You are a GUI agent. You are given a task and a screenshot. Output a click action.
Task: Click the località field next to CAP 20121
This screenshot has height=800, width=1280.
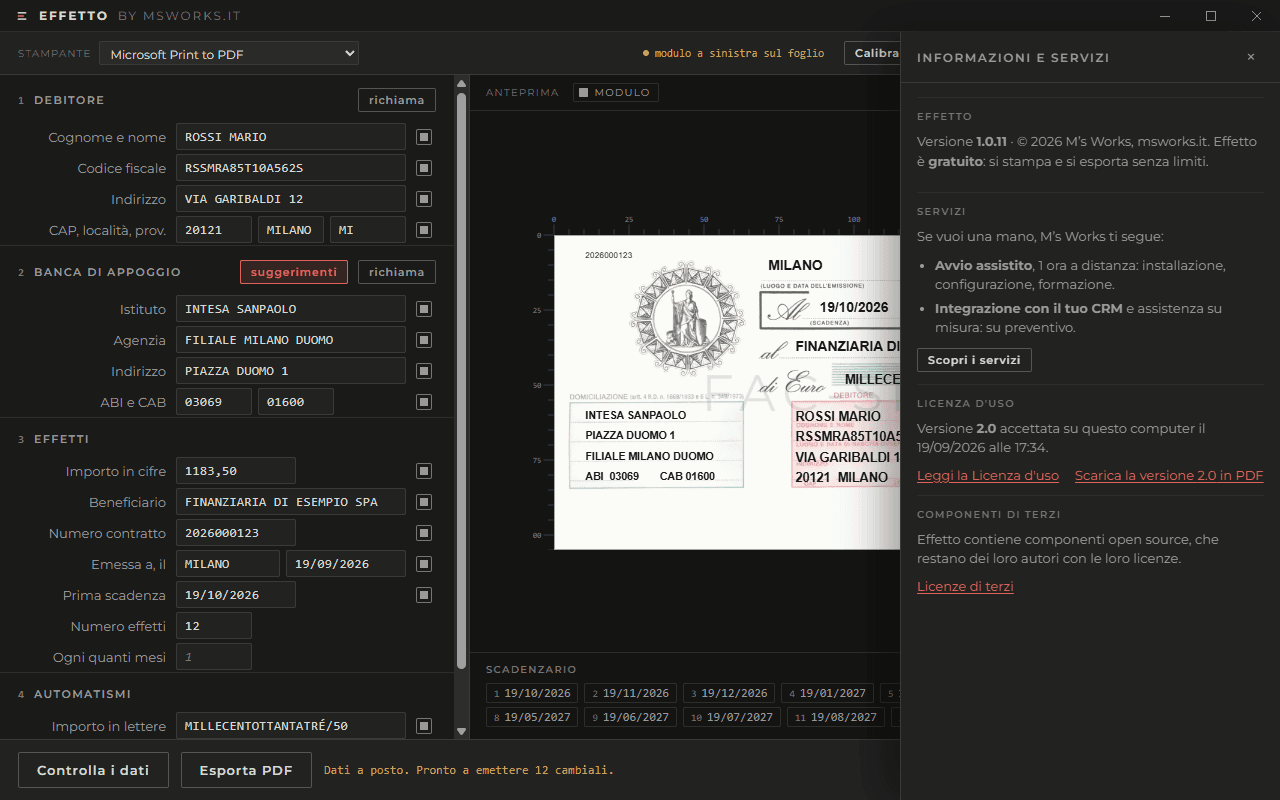(291, 230)
